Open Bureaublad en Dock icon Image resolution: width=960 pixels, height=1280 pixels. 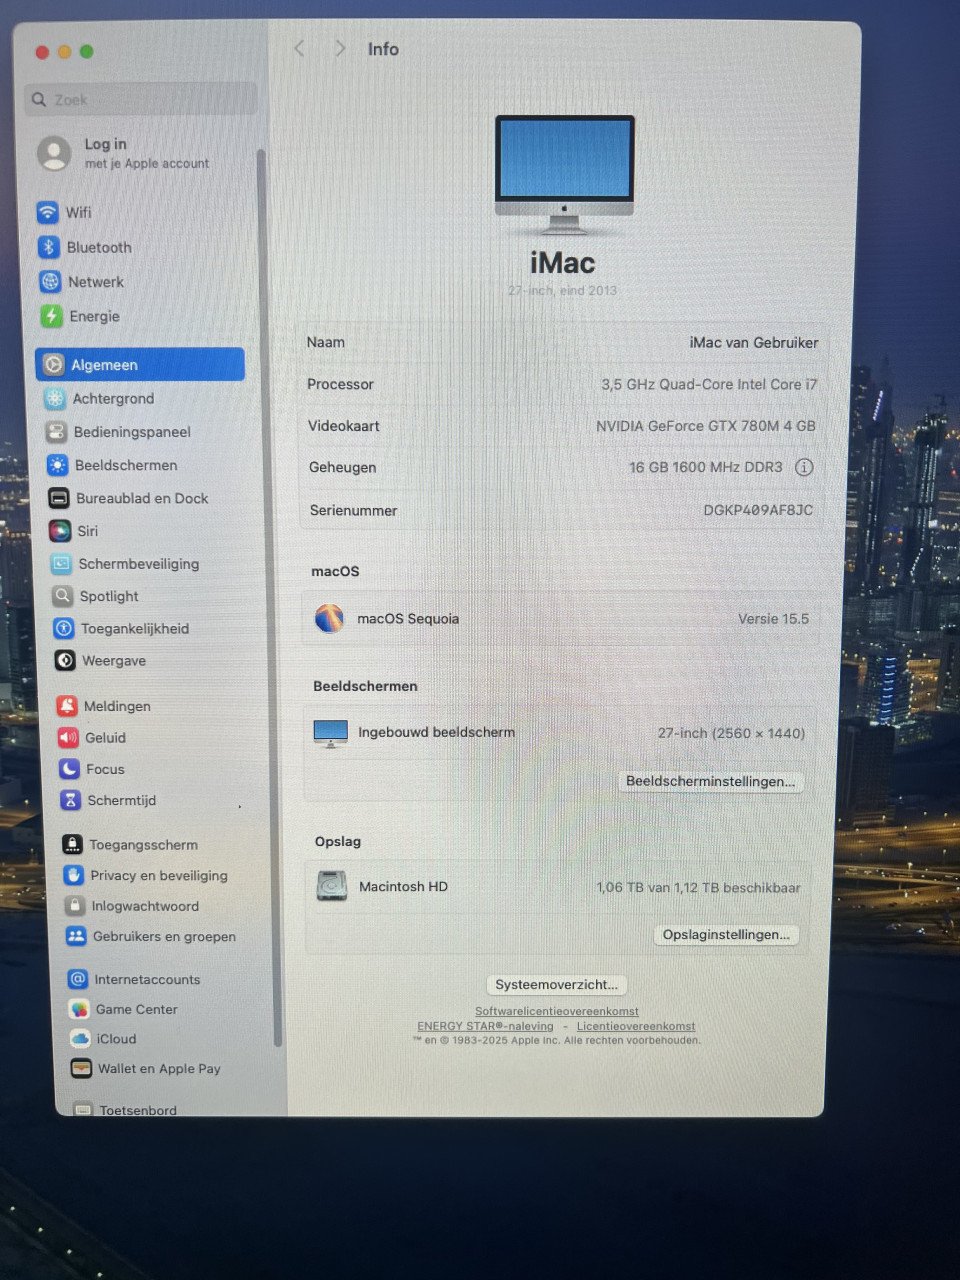point(59,498)
